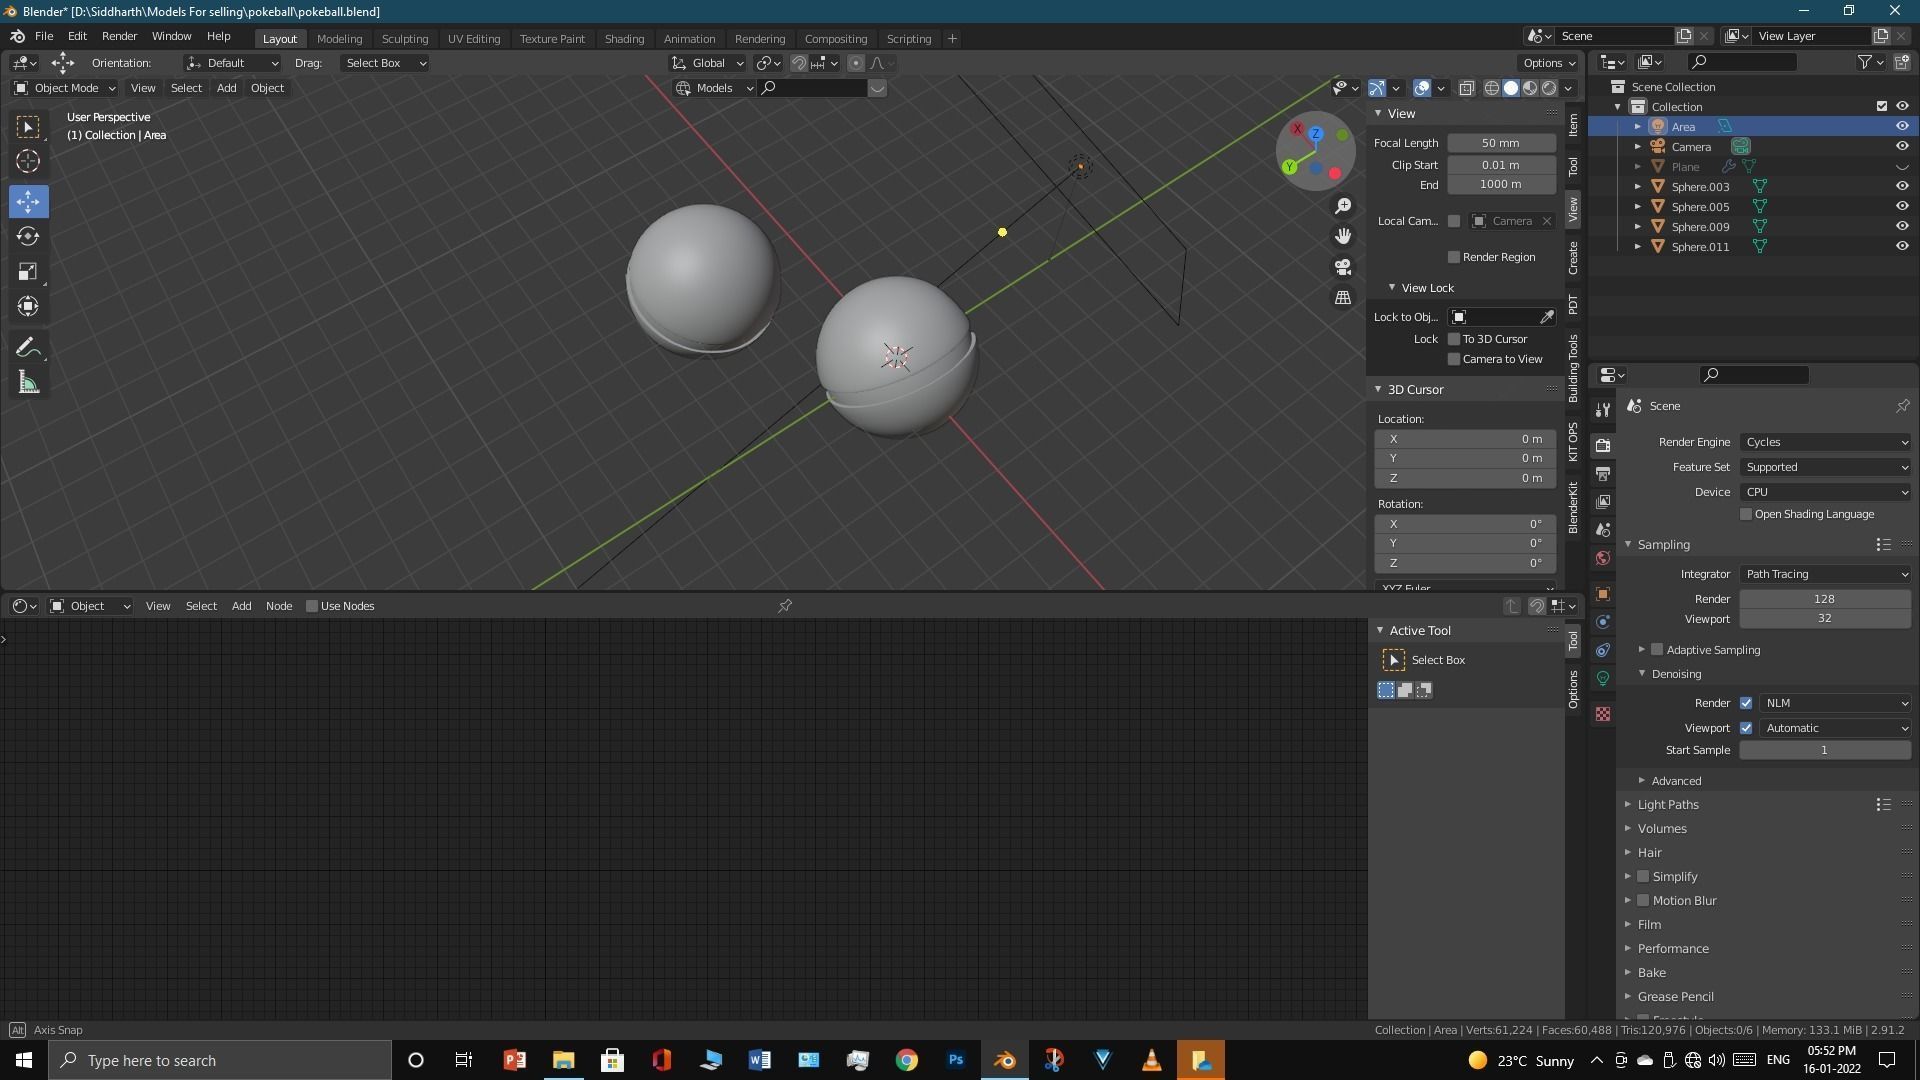Viewport: 1920px width, 1080px height.
Task: Open Blender from the Windows taskbar
Action: point(1005,1060)
